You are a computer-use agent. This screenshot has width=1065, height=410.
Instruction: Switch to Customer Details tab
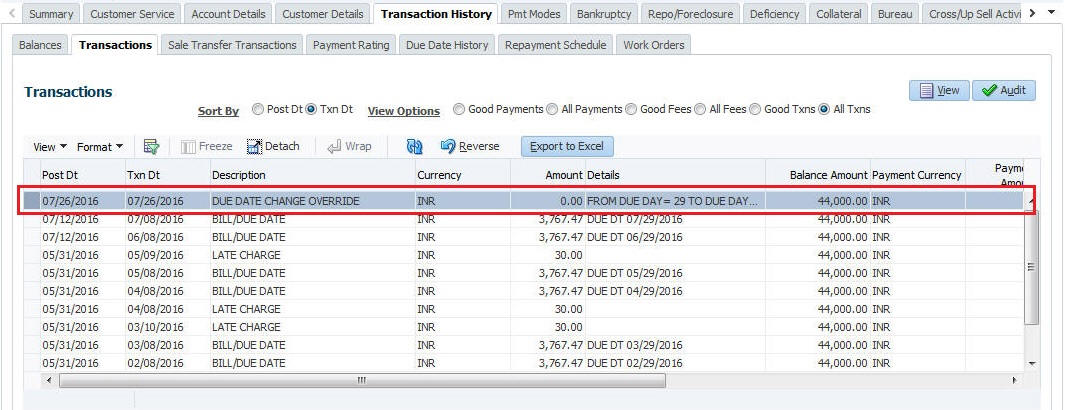324,14
